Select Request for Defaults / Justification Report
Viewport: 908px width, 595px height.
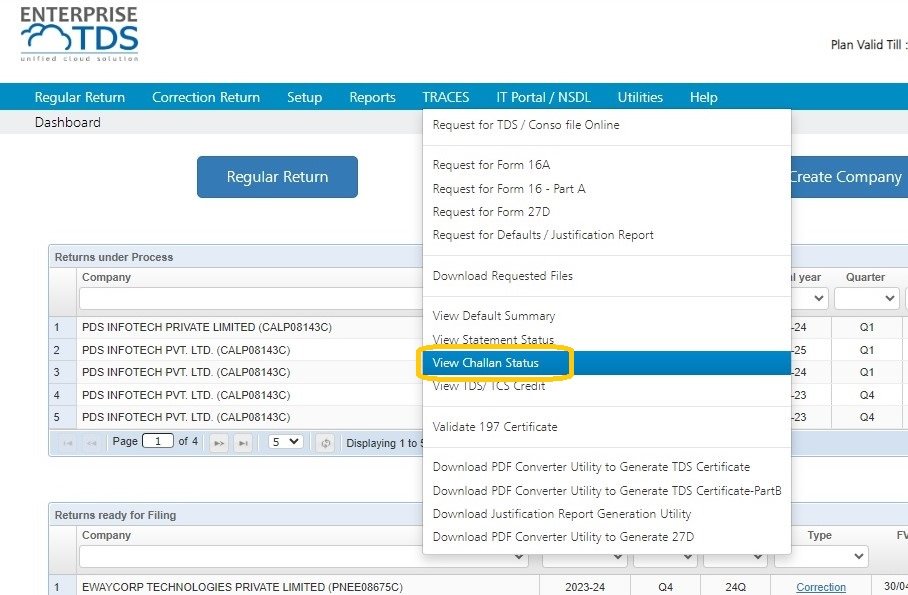(x=607, y=235)
